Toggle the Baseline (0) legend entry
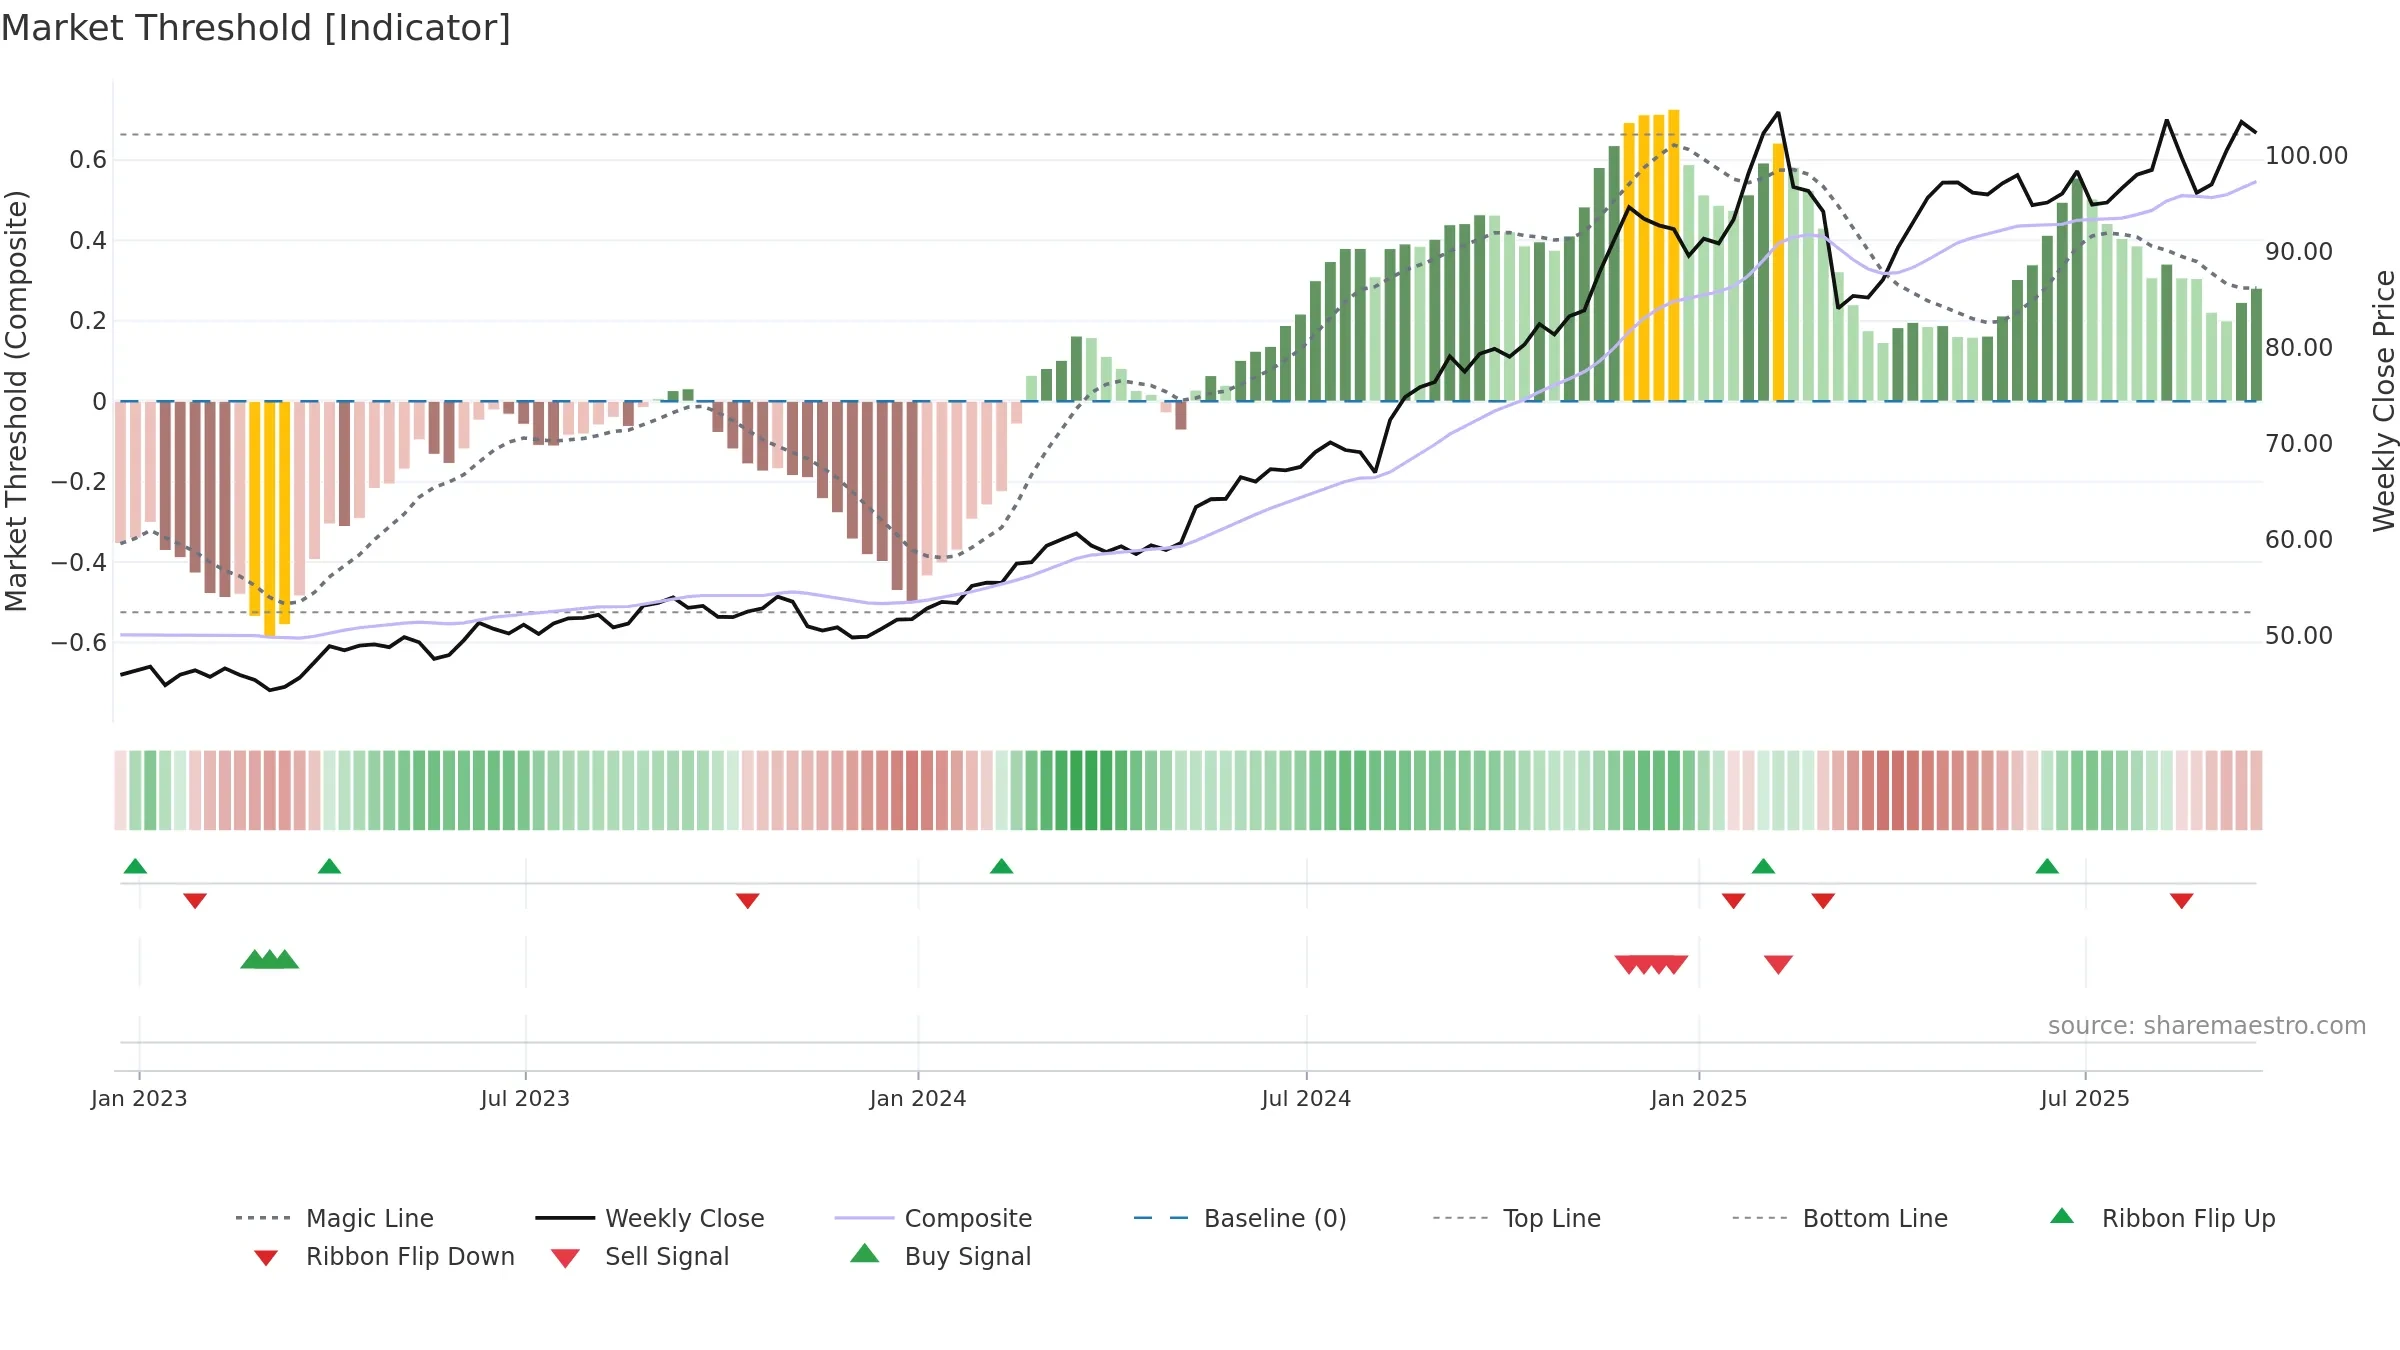 coord(1240,1218)
